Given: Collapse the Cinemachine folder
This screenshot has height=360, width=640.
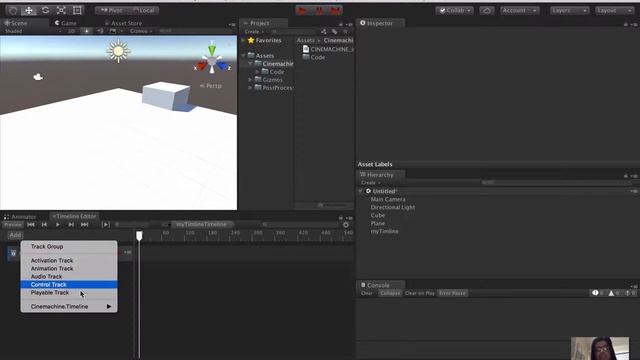Looking at the screenshot, I should point(250,64).
